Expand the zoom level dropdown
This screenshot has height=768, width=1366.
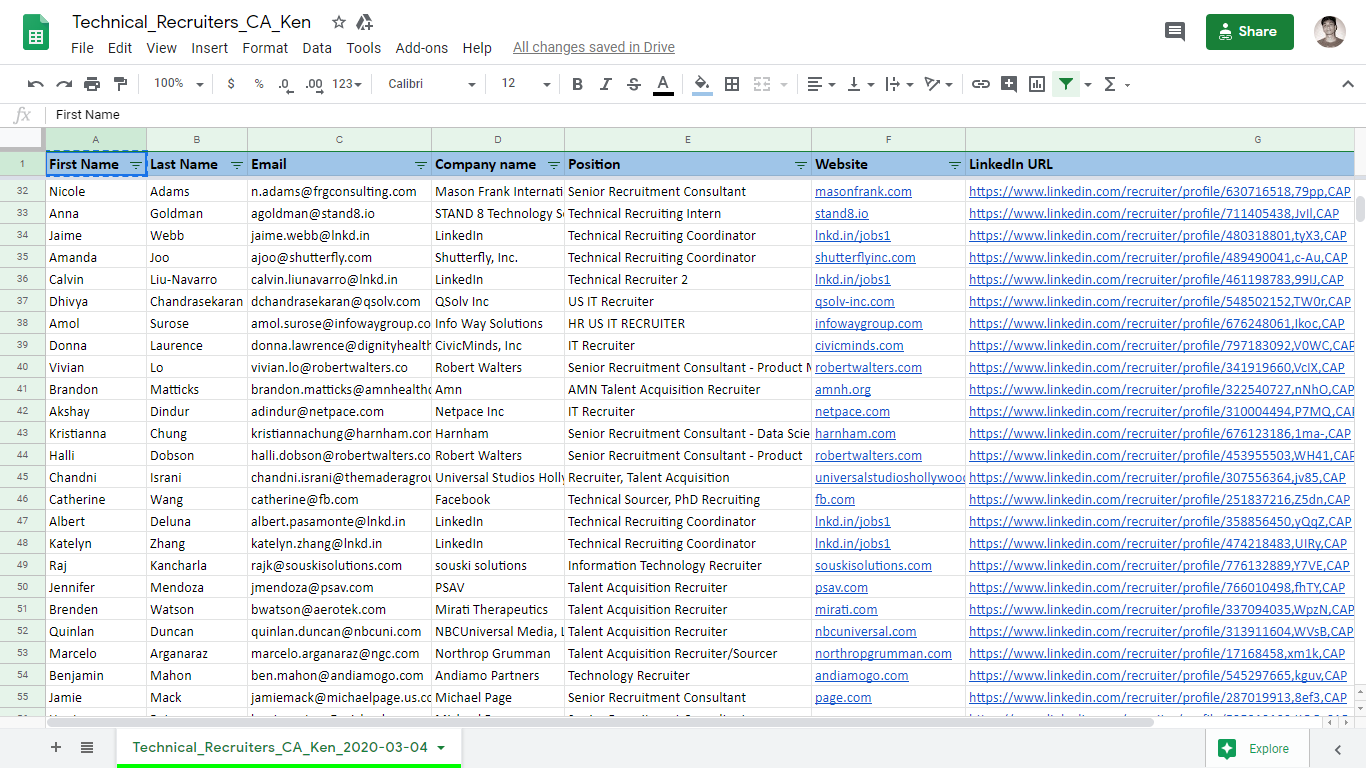179,84
